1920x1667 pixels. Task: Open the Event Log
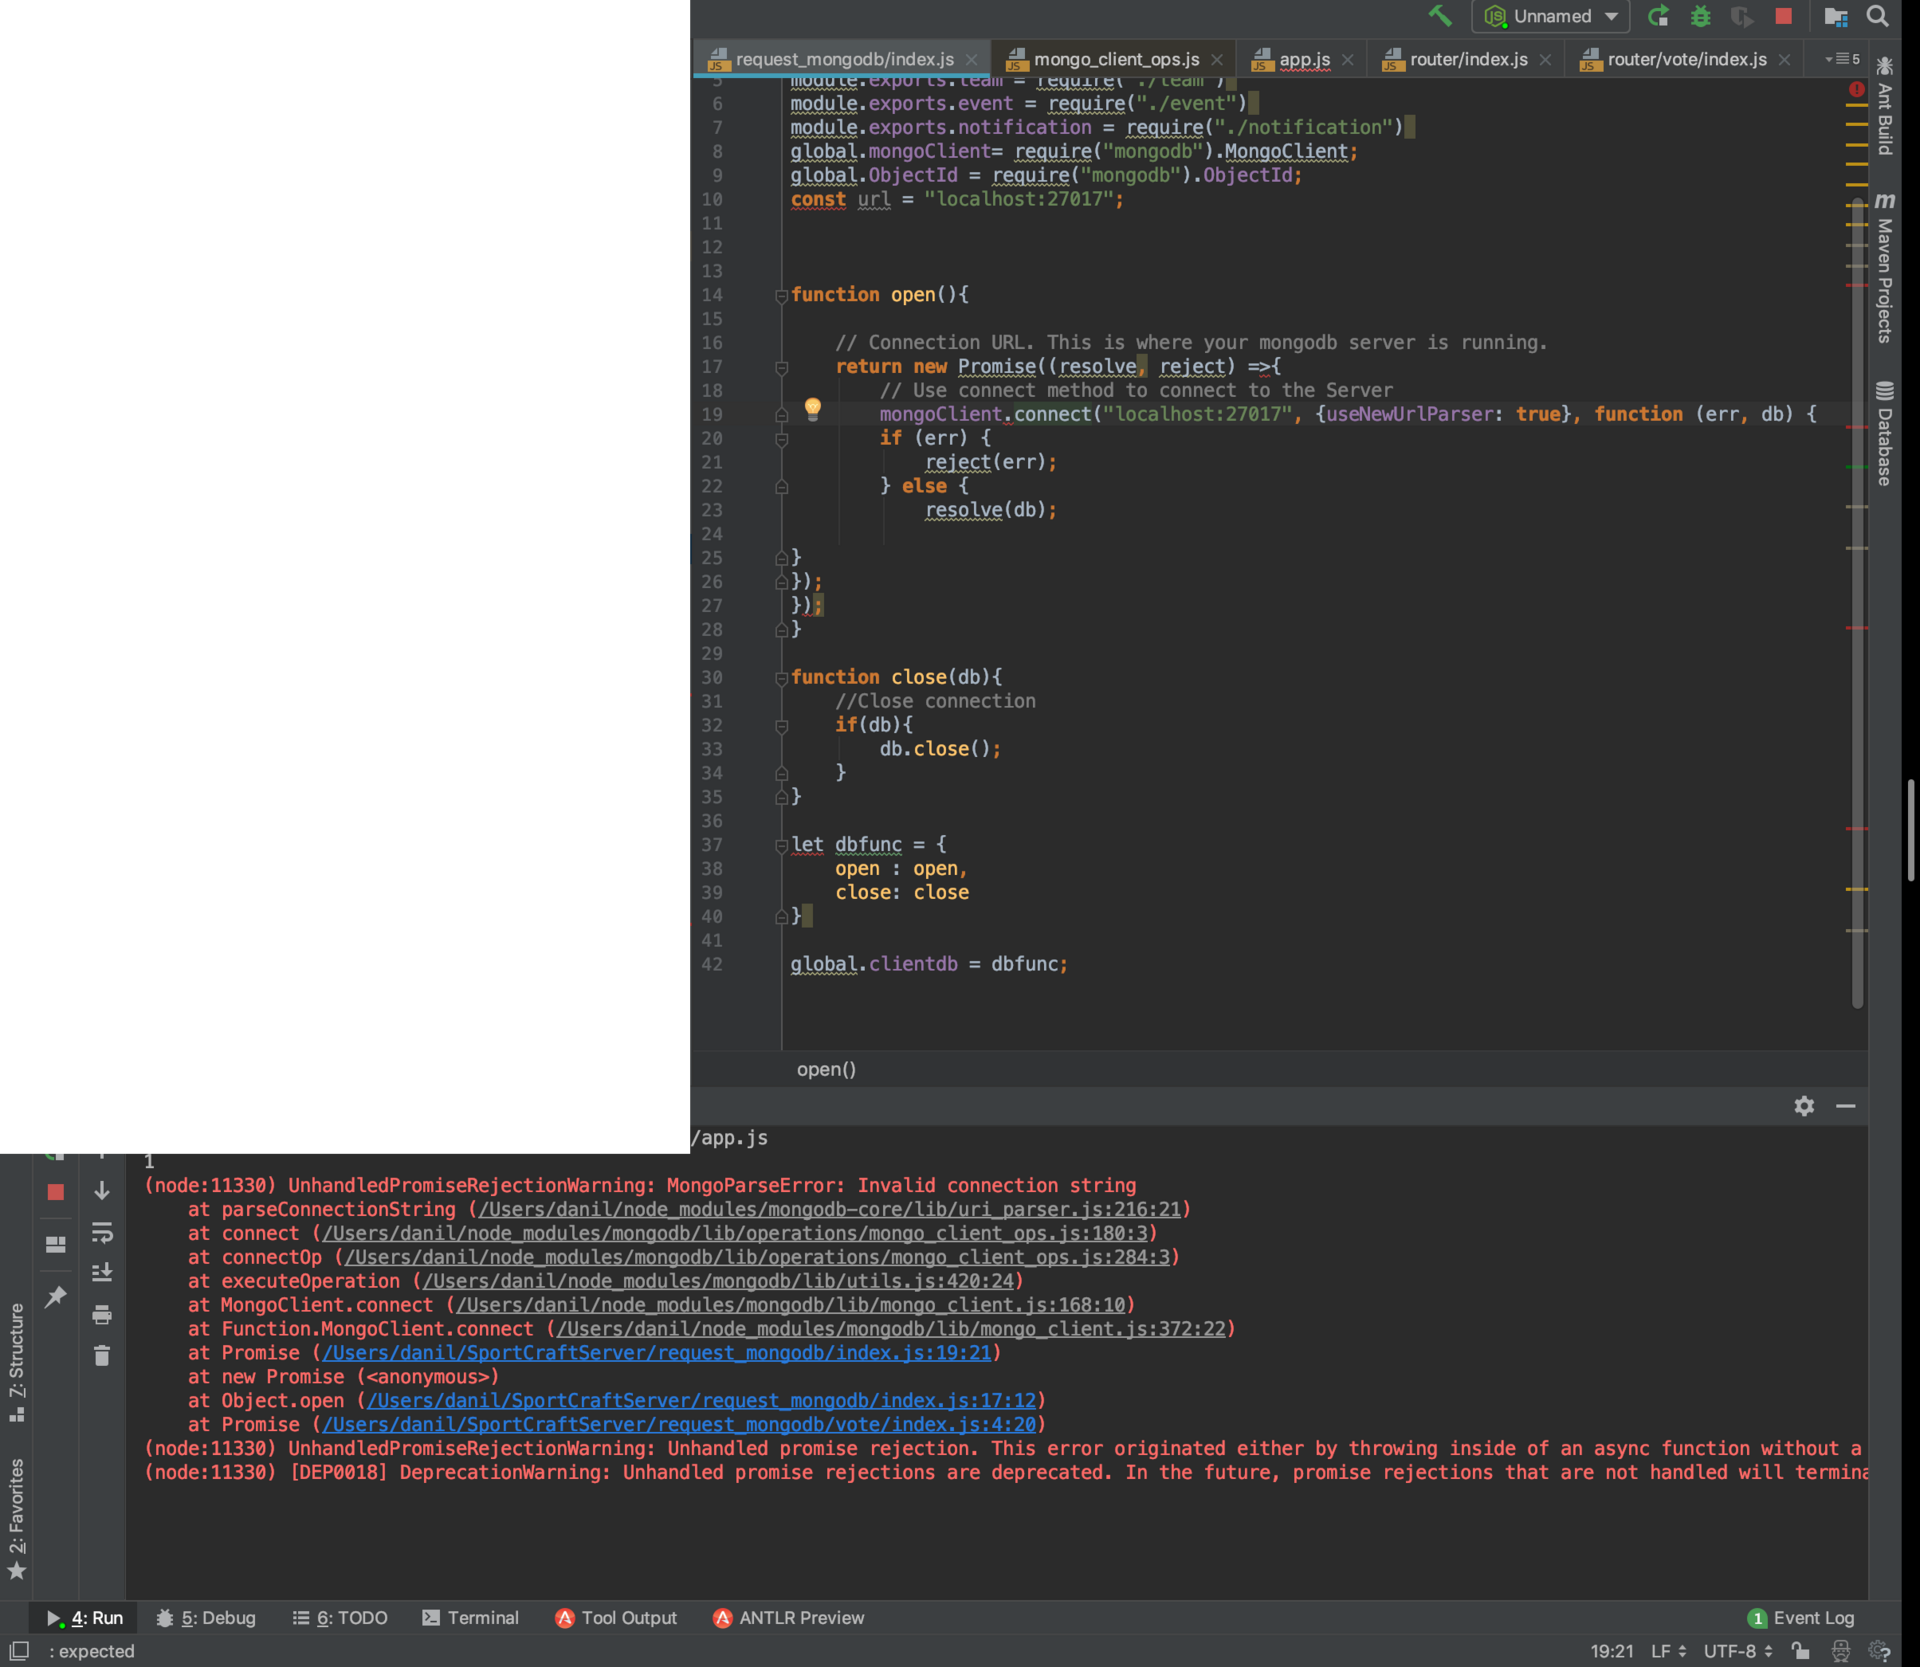pyautogui.click(x=1801, y=1618)
